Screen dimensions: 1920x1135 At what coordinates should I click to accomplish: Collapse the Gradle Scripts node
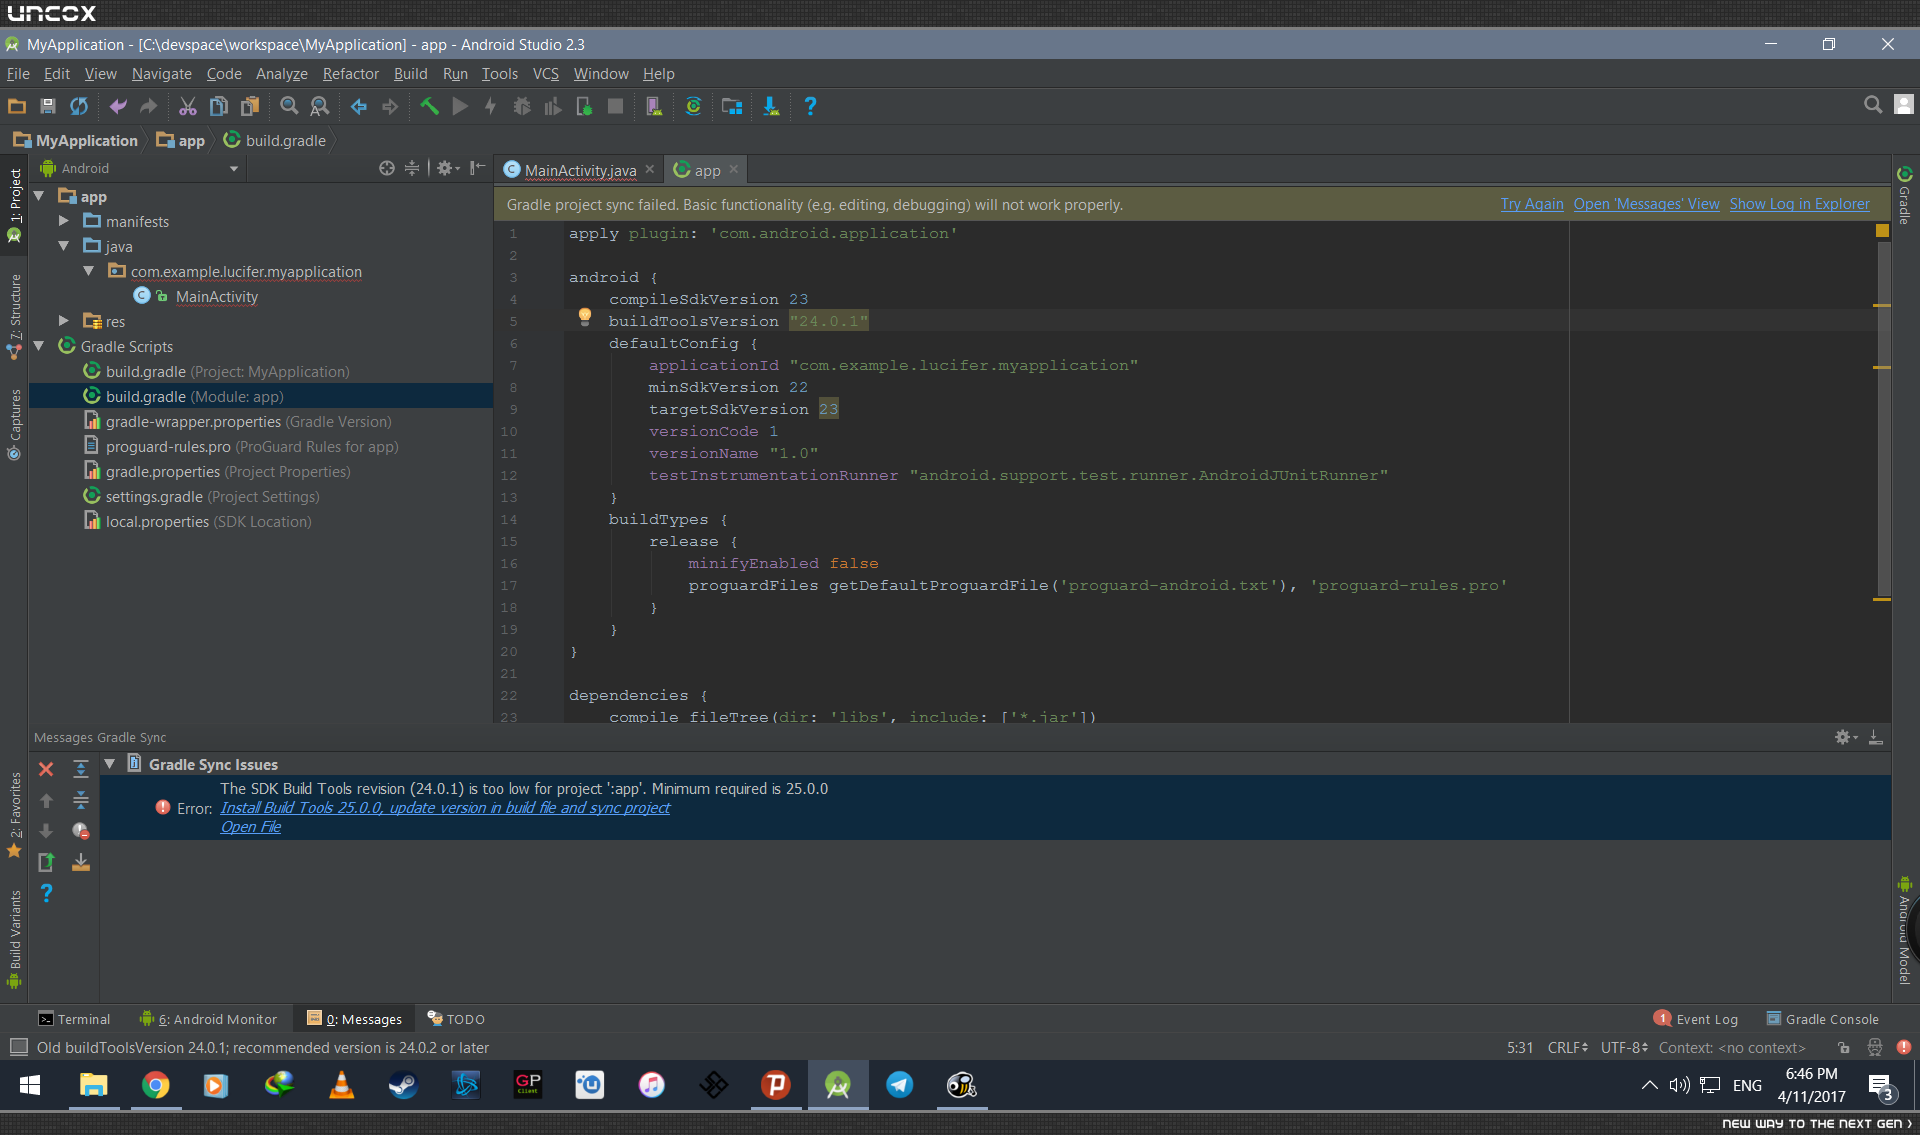click(39, 346)
